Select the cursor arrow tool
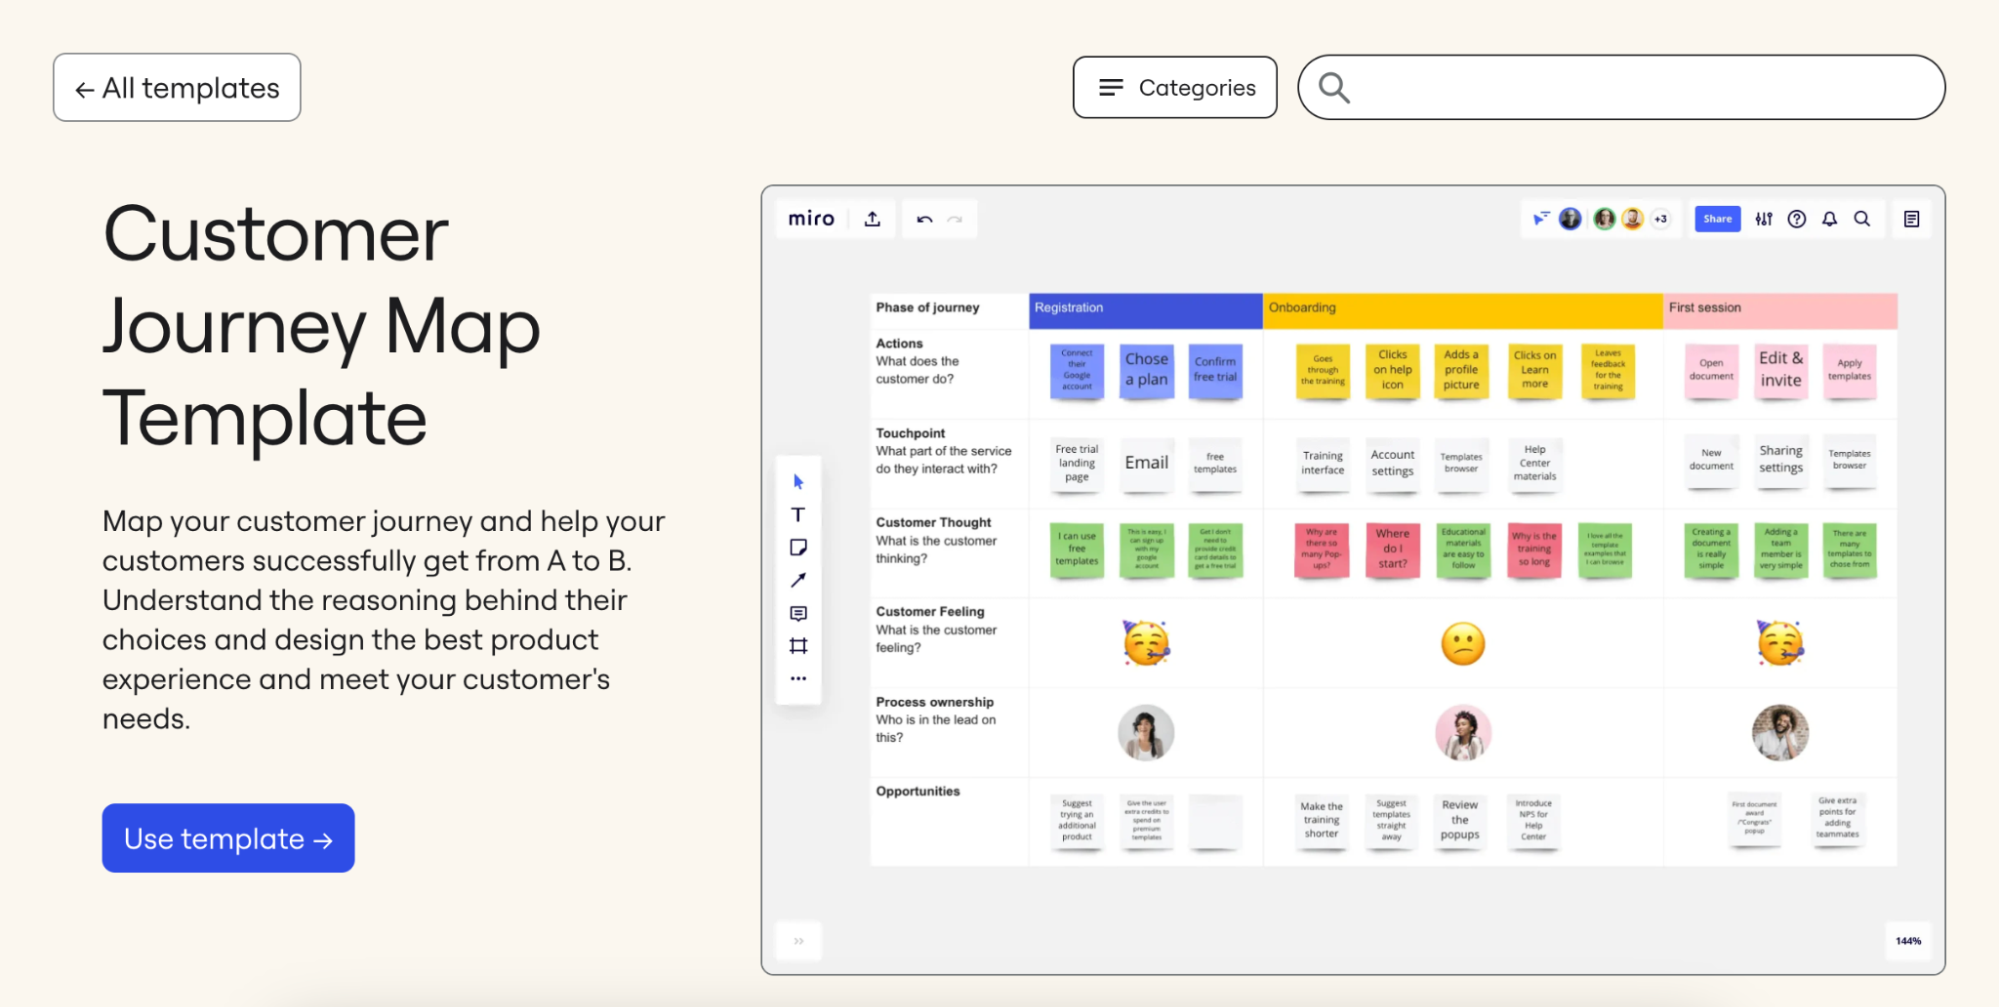 coord(798,482)
